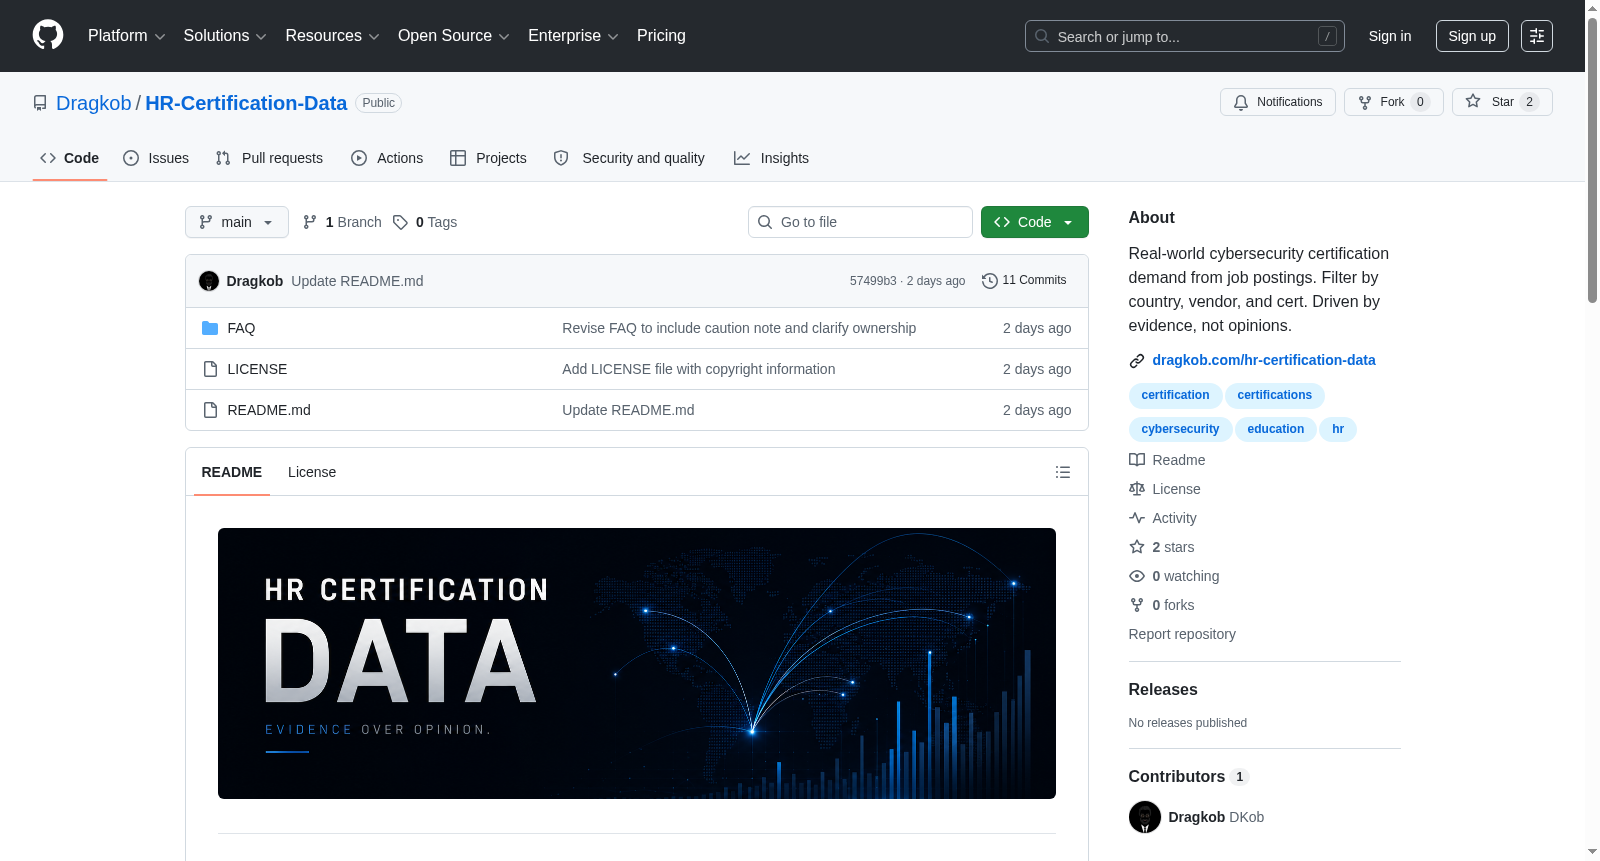The image size is (1600, 861).
Task: Open the Insights tab
Action: 771,158
